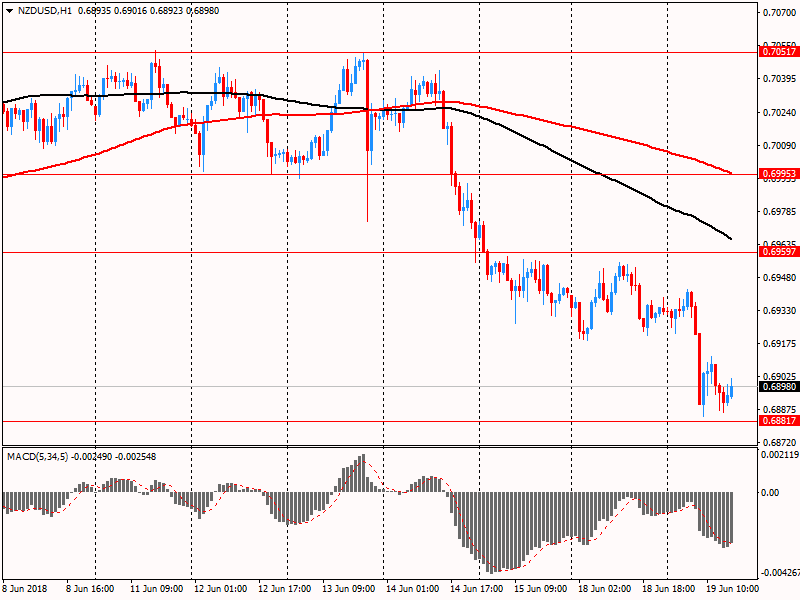Click the MACD(5,34,5) indicator label
This screenshot has height=600, width=800.
[38, 457]
